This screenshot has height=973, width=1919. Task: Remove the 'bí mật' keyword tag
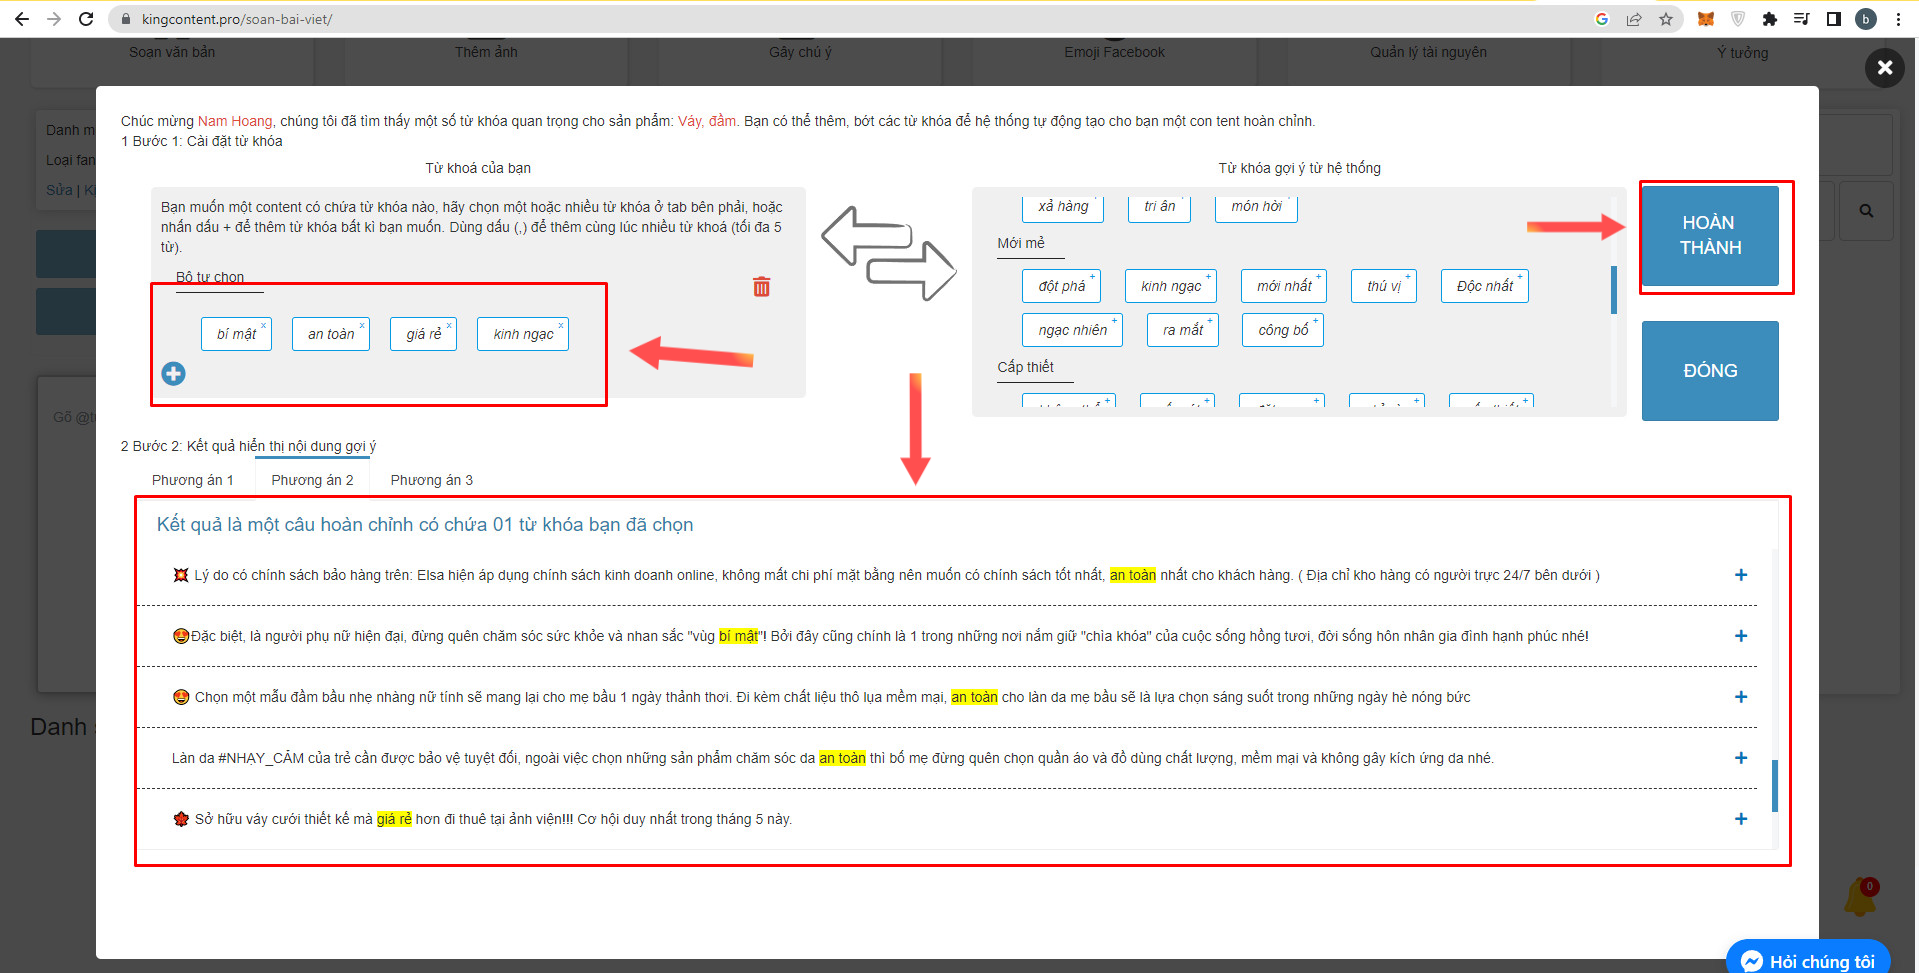pyautogui.click(x=264, y=325)
